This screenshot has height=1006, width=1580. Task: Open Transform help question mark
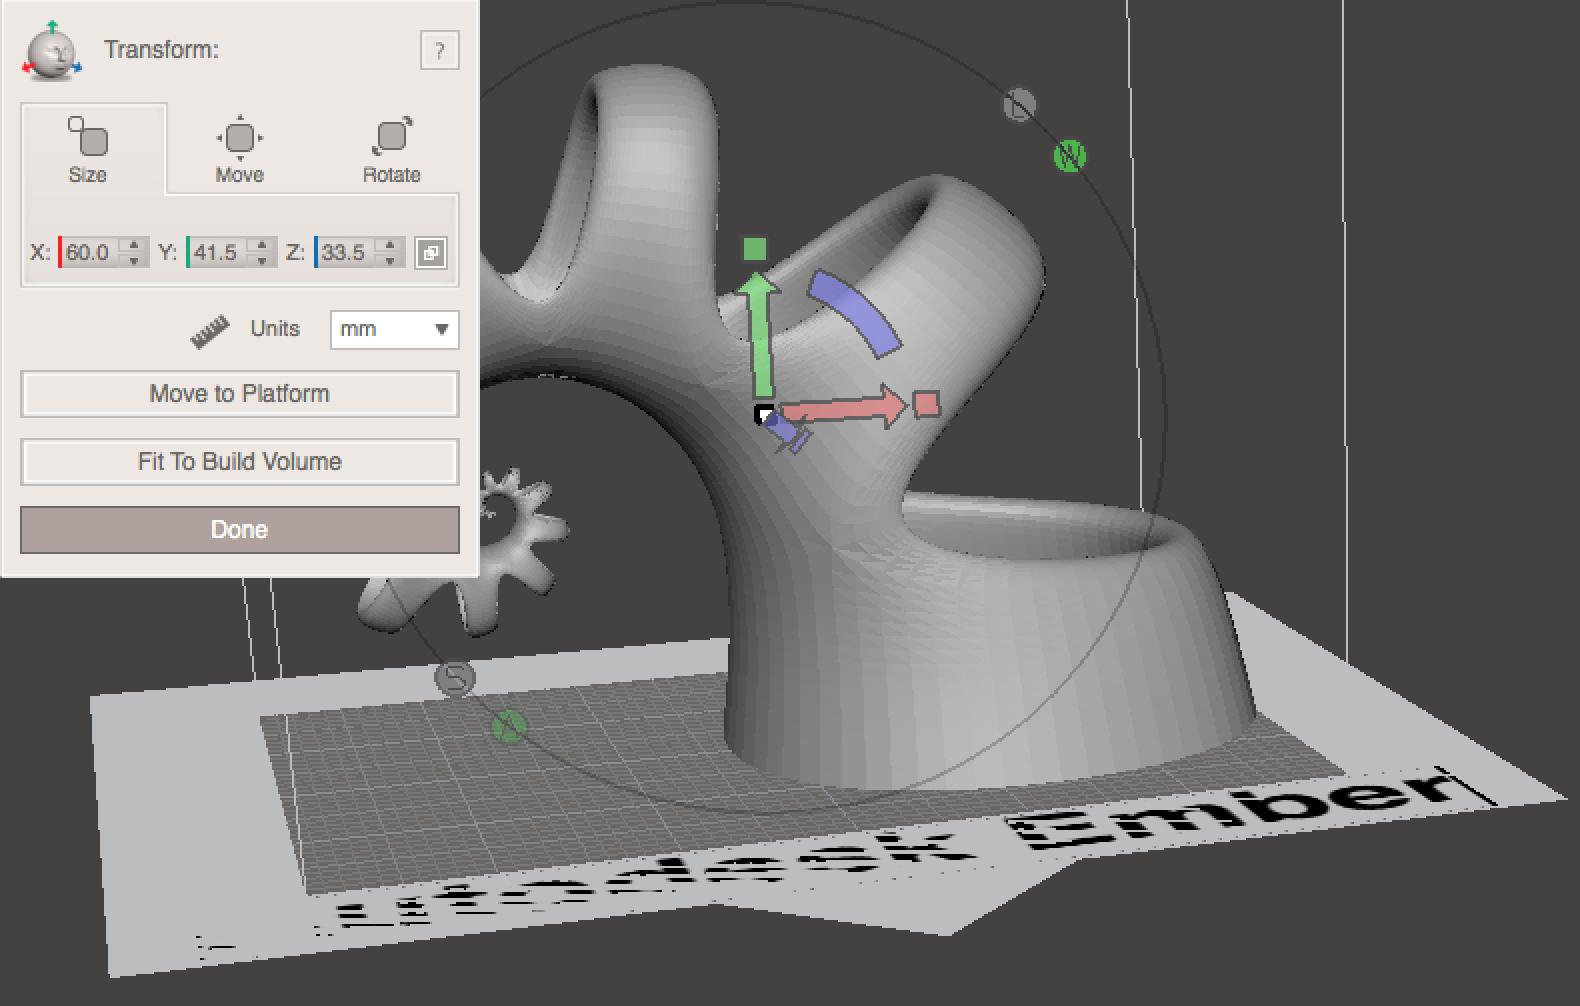coord(440,50)
